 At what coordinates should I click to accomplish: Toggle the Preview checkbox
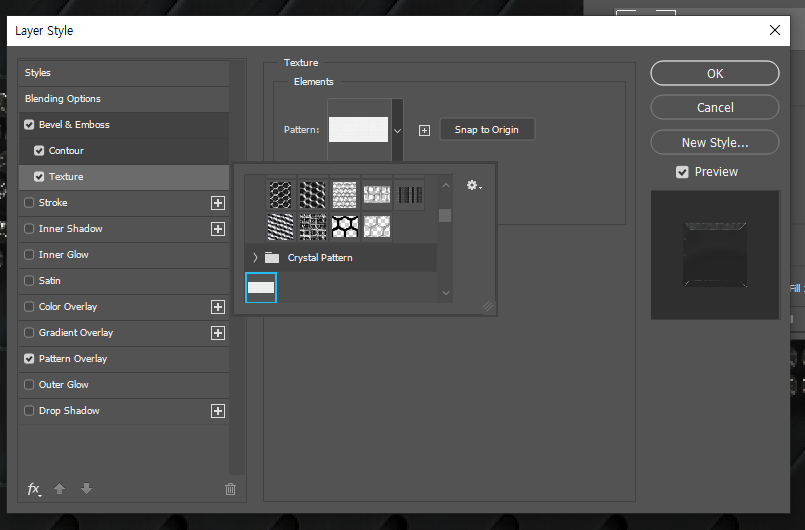[682, 172]
